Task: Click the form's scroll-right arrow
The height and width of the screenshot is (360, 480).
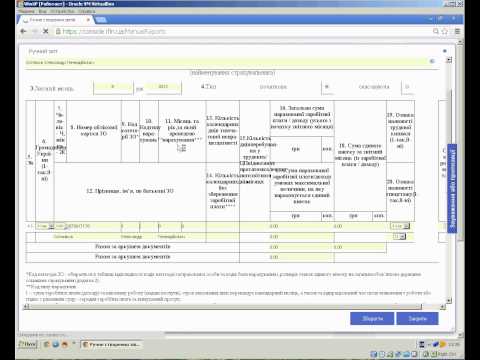Action: click(443, 307)
